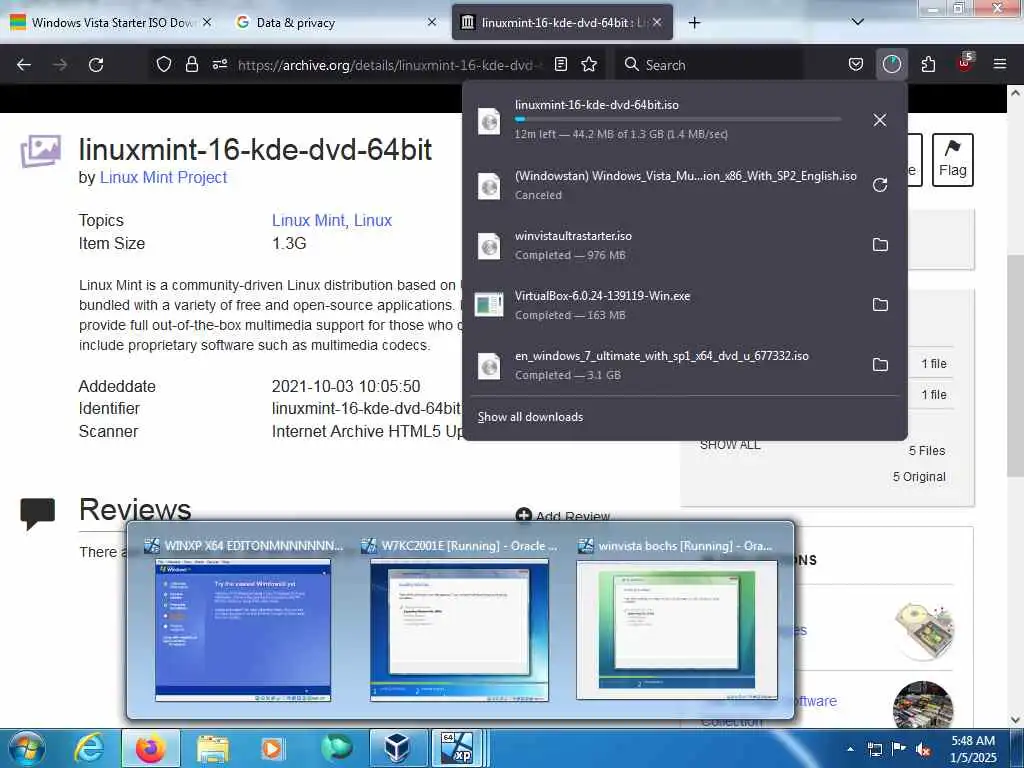
Task: Open the tracking protection shield icon
Action: tap(164, 65)
